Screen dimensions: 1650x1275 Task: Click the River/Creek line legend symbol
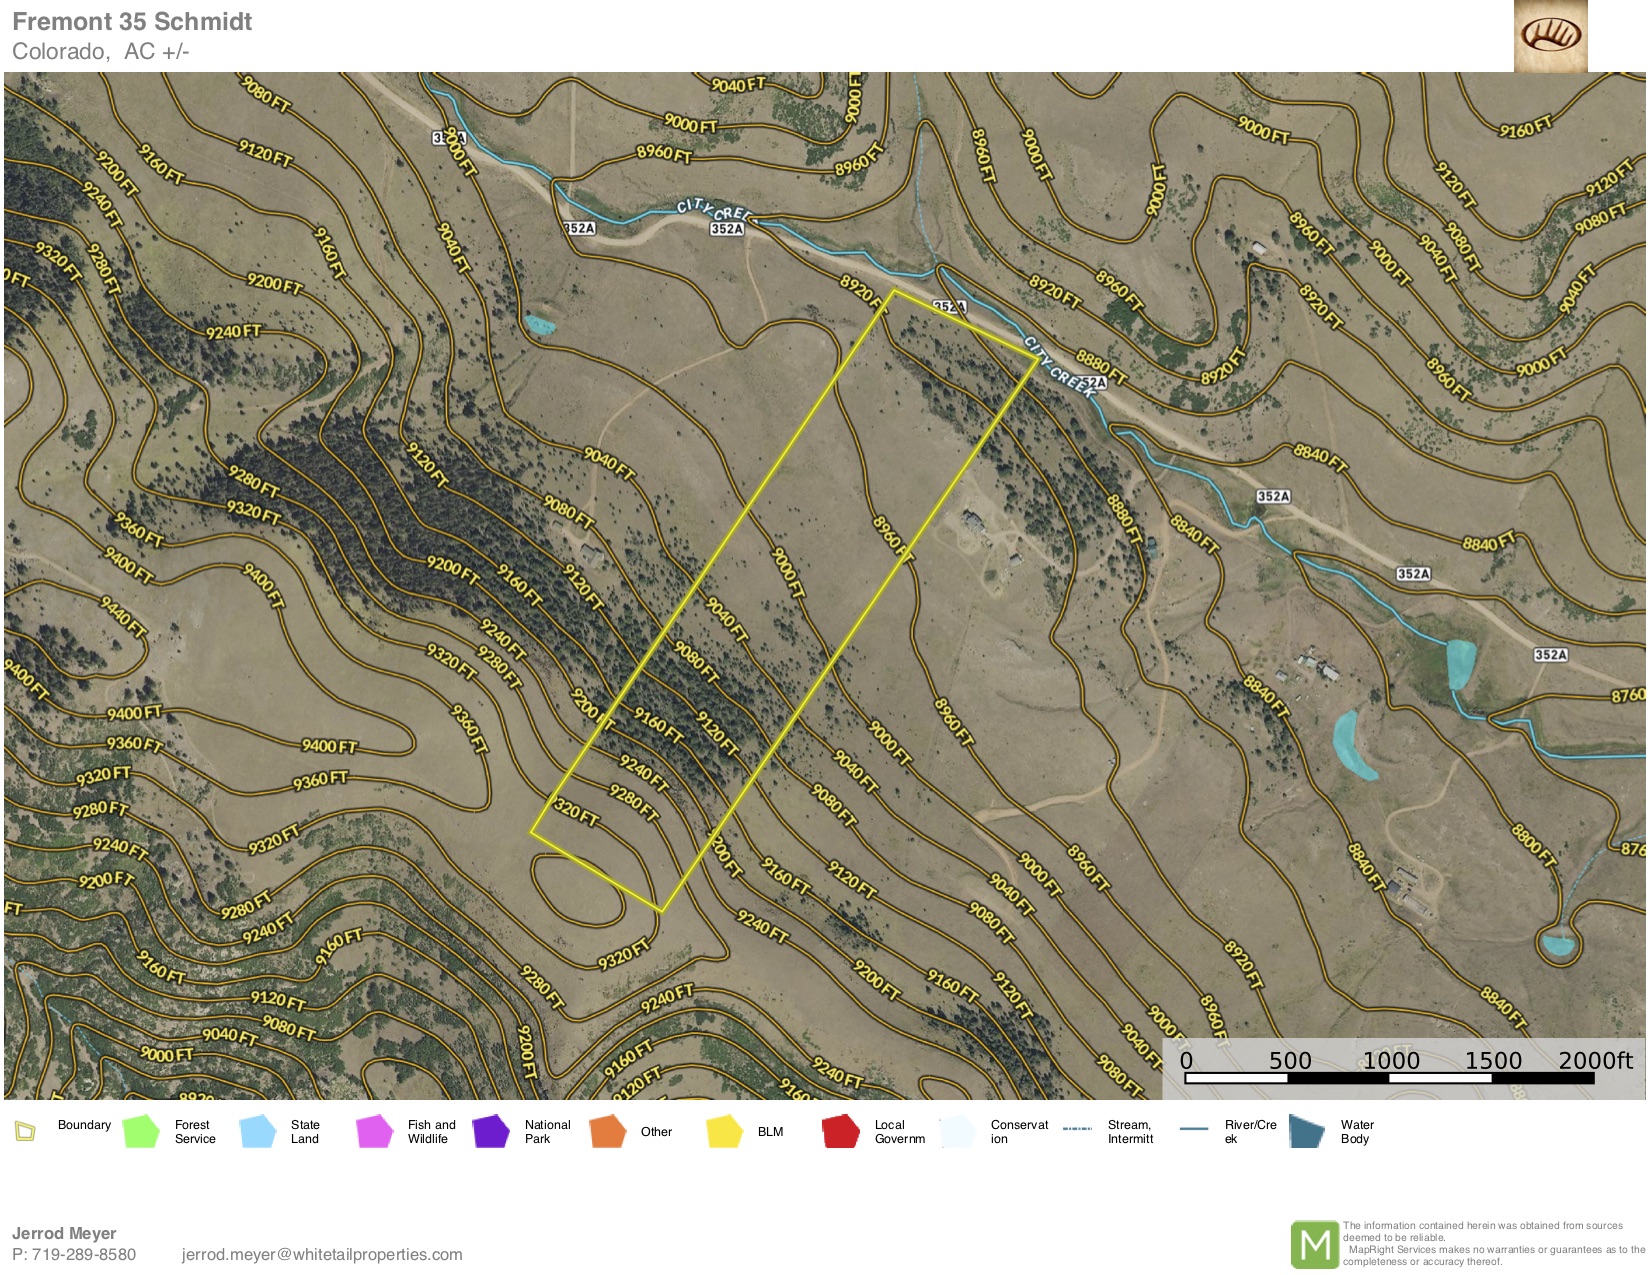[1194, 1129]
